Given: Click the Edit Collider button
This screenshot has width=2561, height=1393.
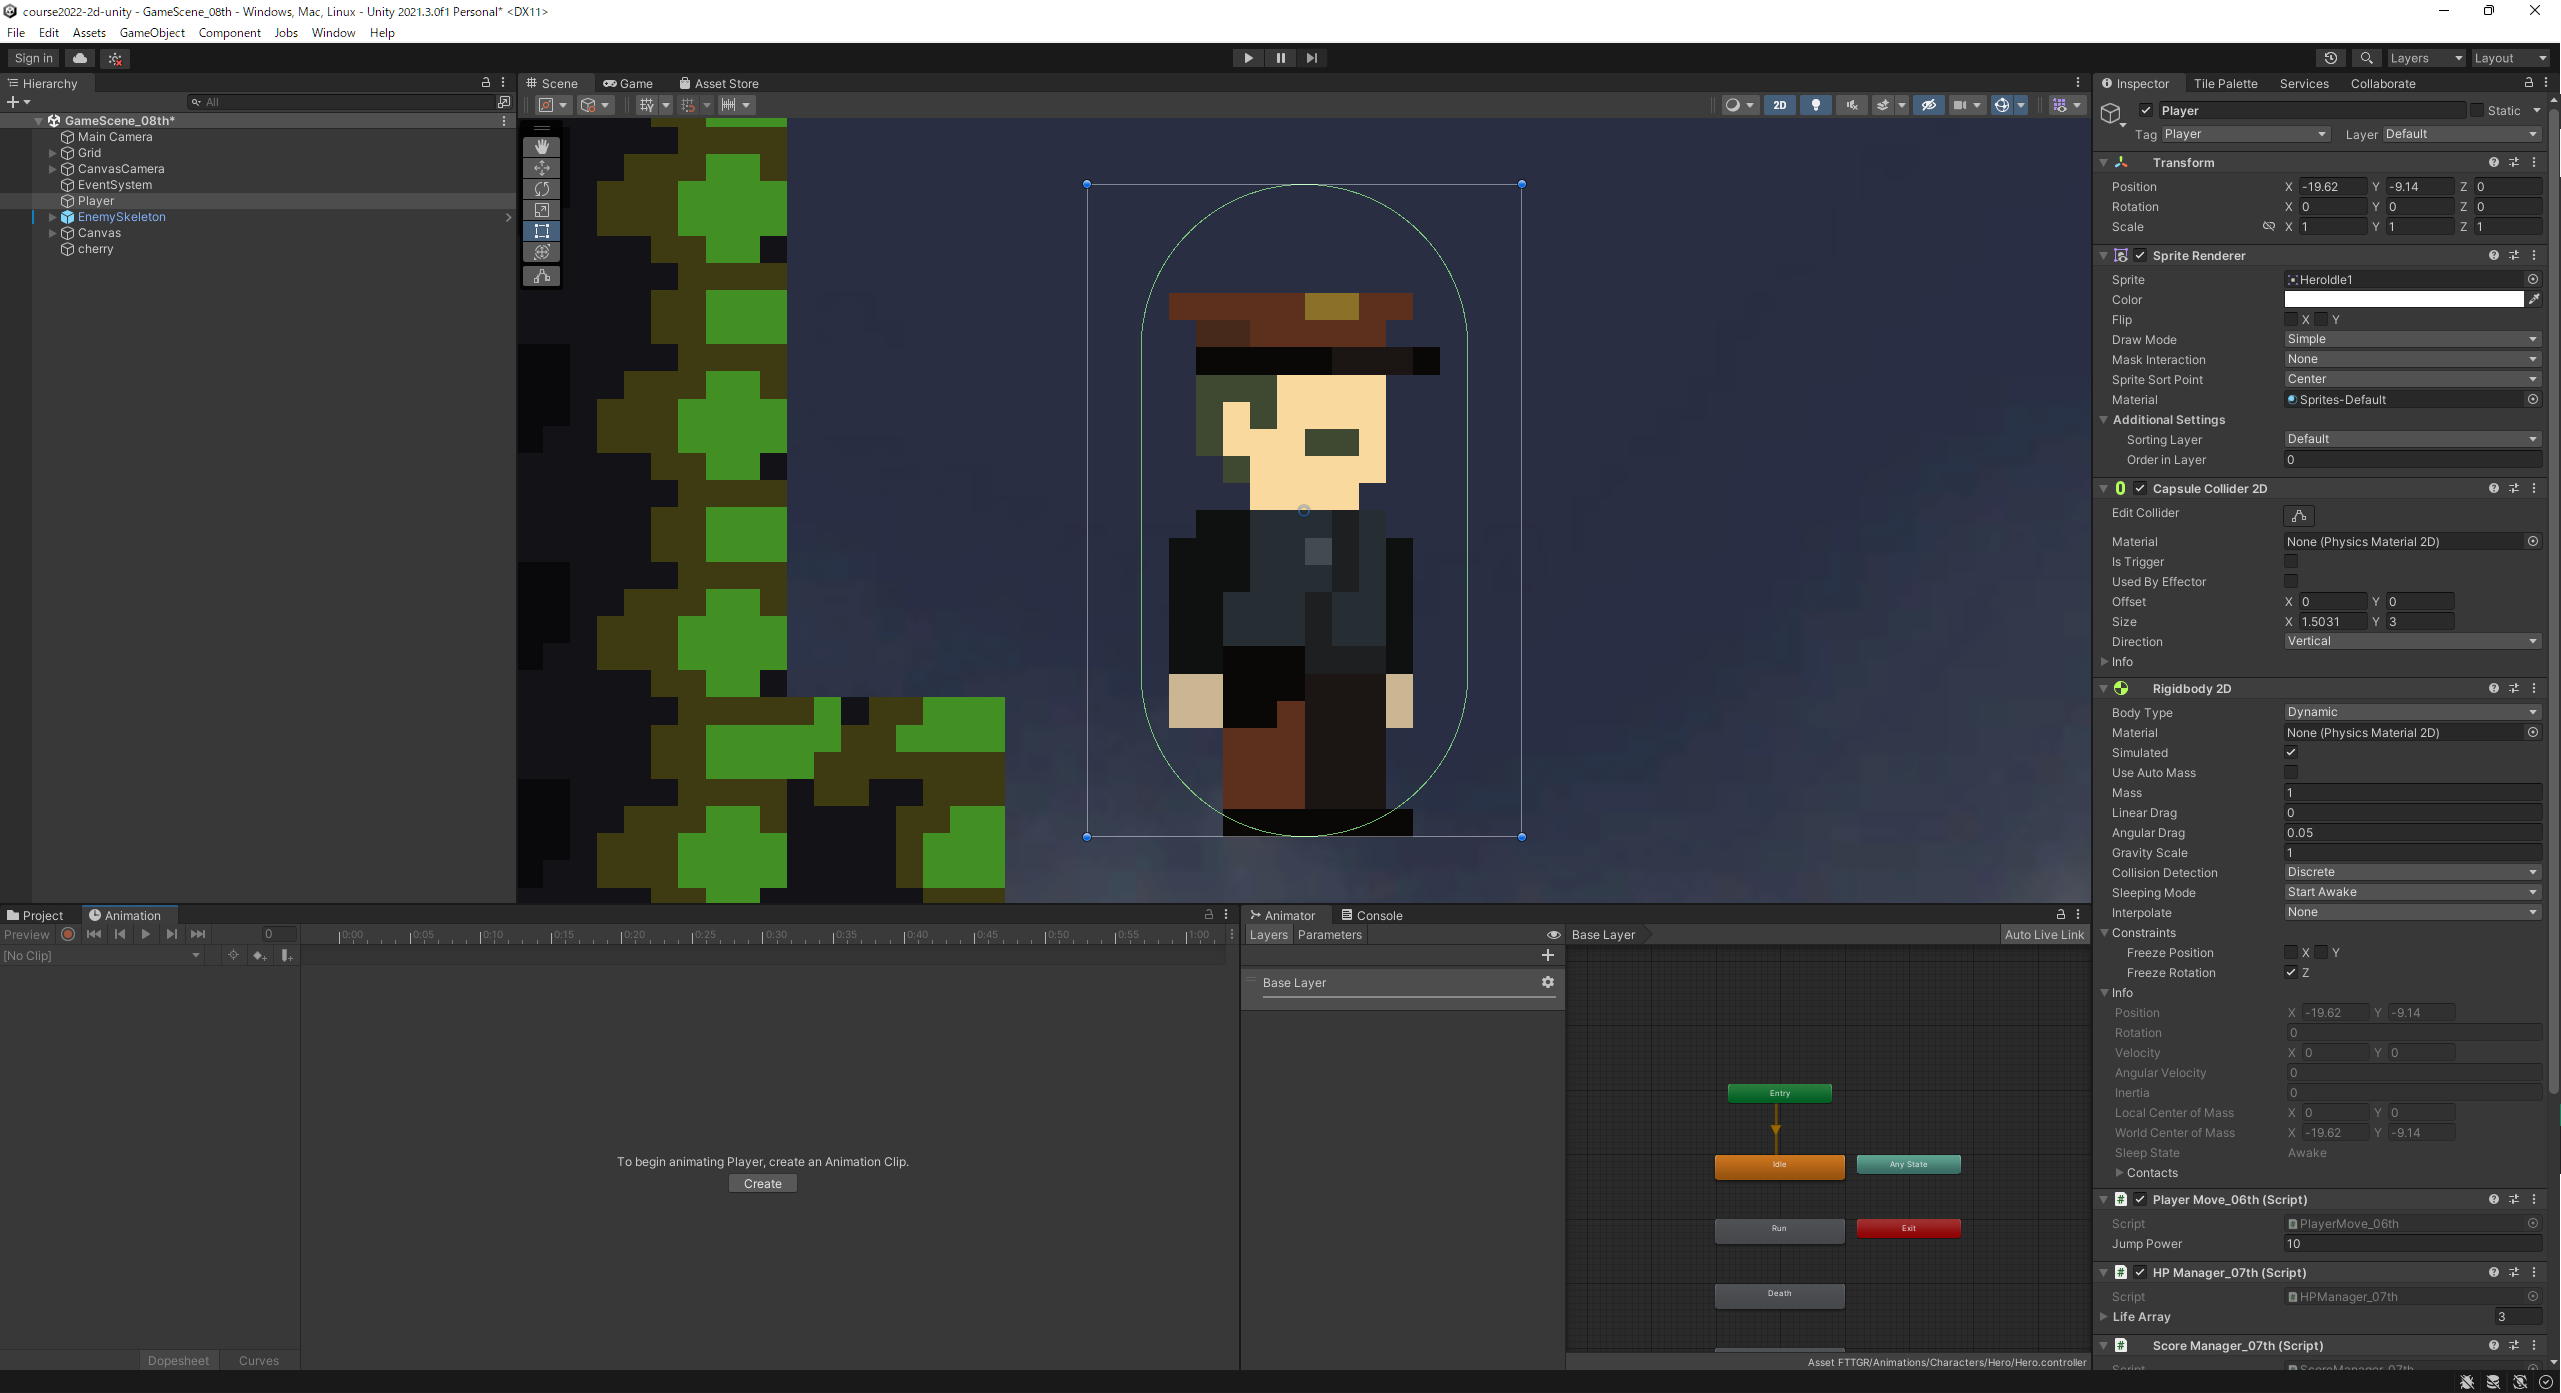Looking at the screenshot, I should (2299, 515).
